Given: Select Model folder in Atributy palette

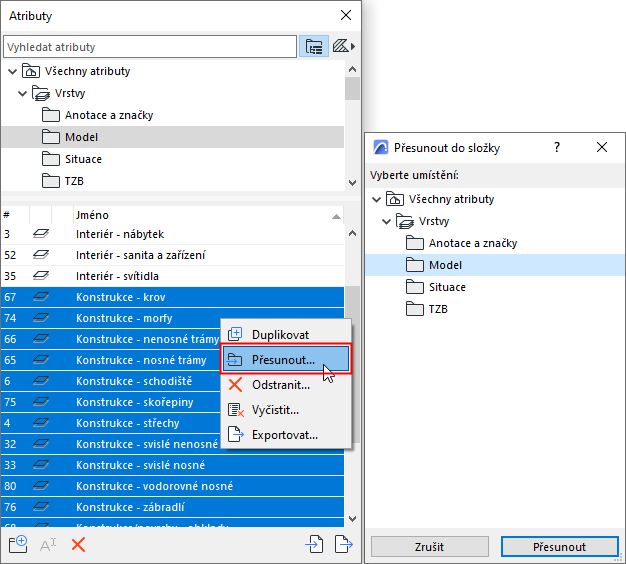Looking at the screenshot, I should [173, 137].
